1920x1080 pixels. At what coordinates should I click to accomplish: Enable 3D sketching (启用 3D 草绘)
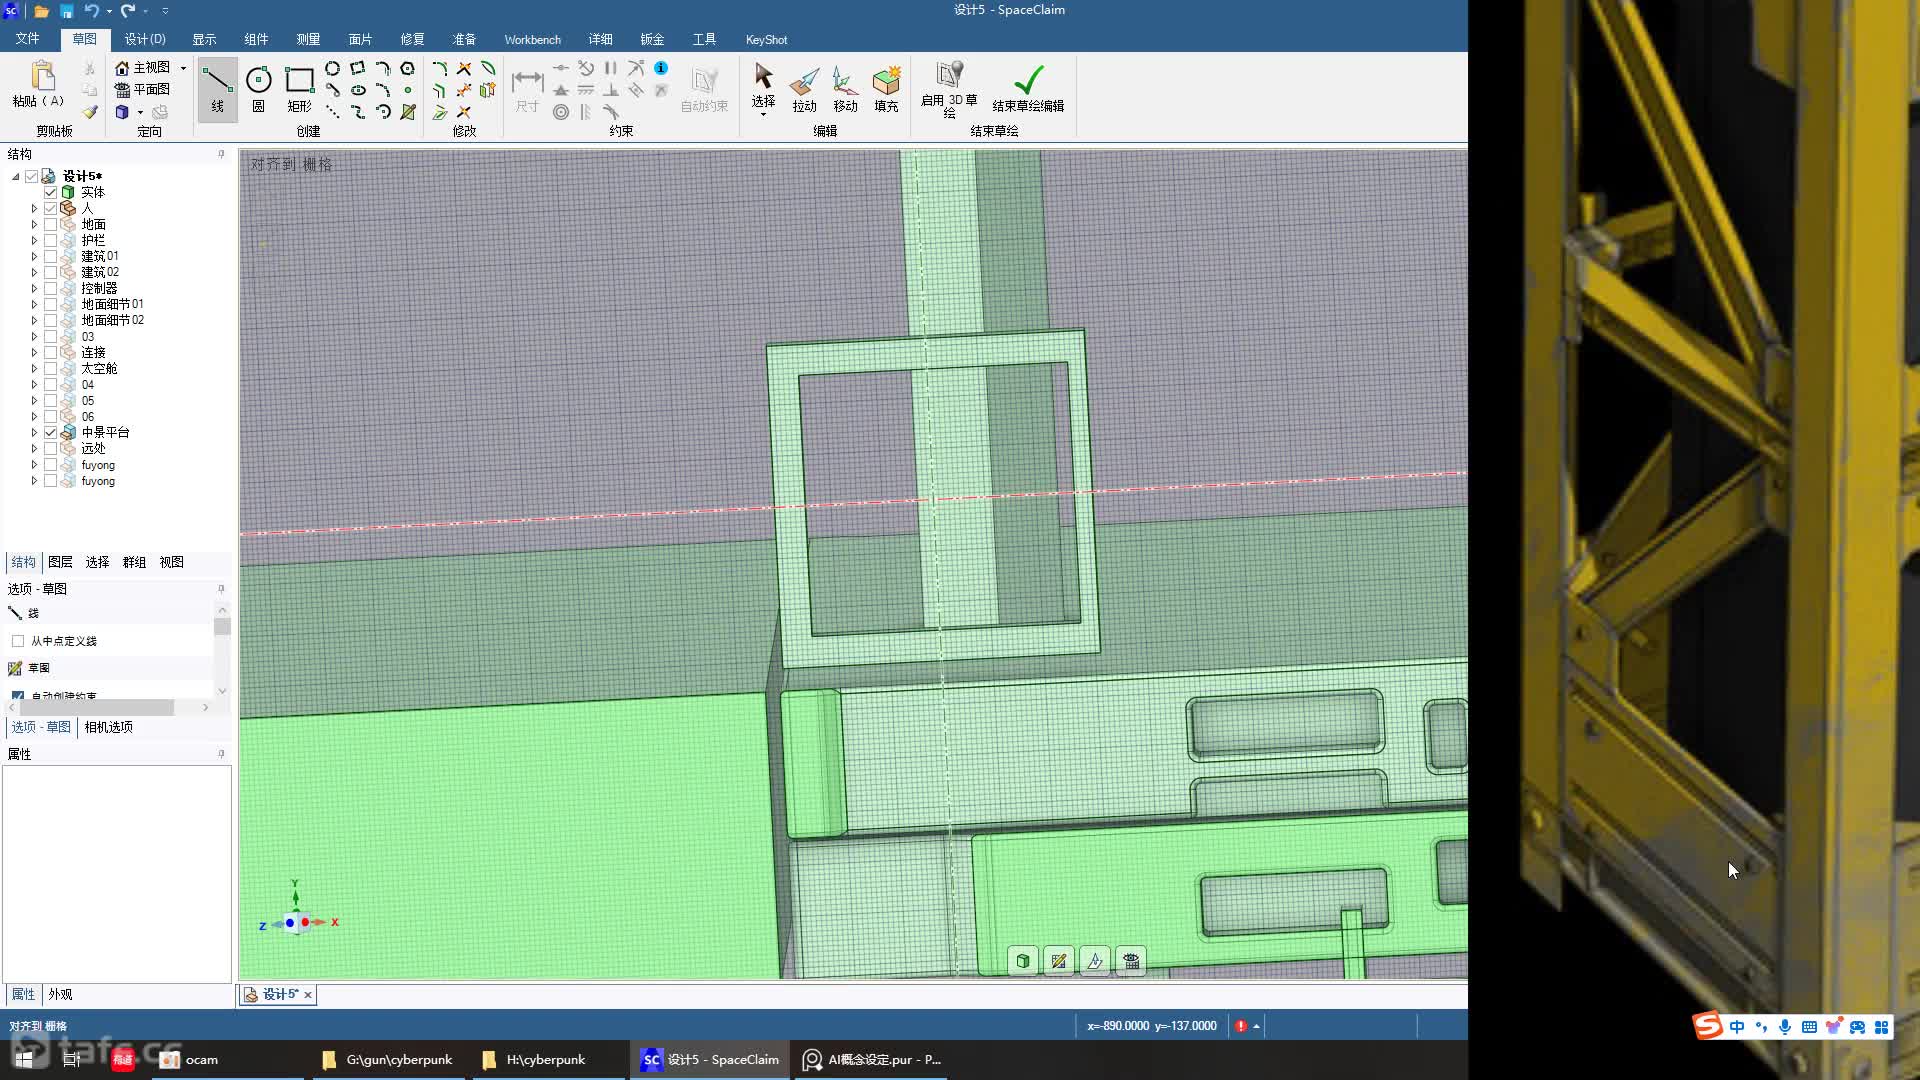coord(949,89)
